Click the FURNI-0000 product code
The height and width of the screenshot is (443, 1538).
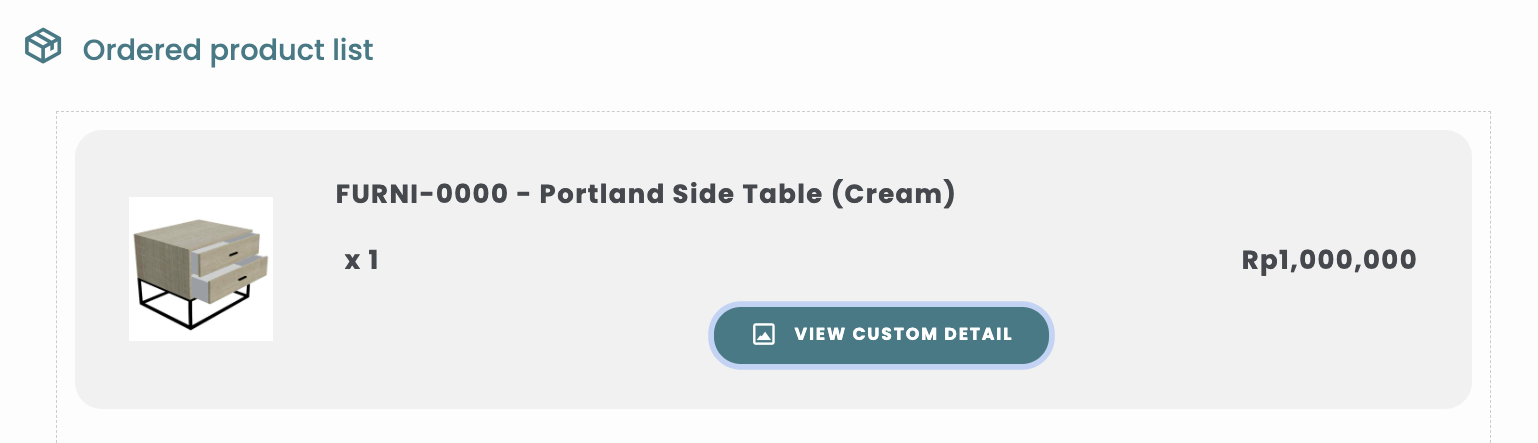422,194
